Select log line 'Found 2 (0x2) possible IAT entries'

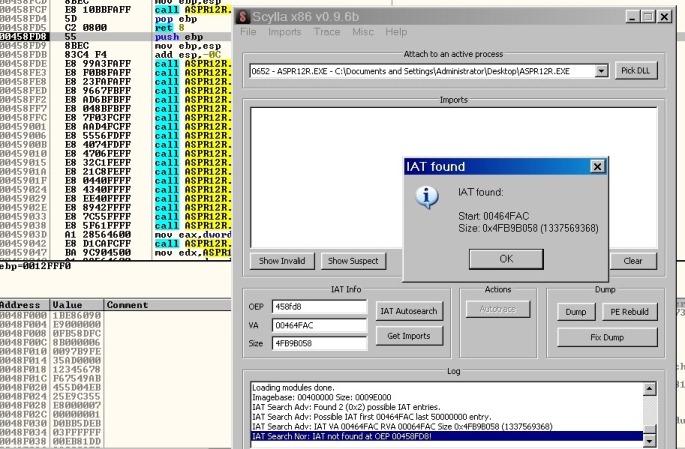(x=447, y=407)
